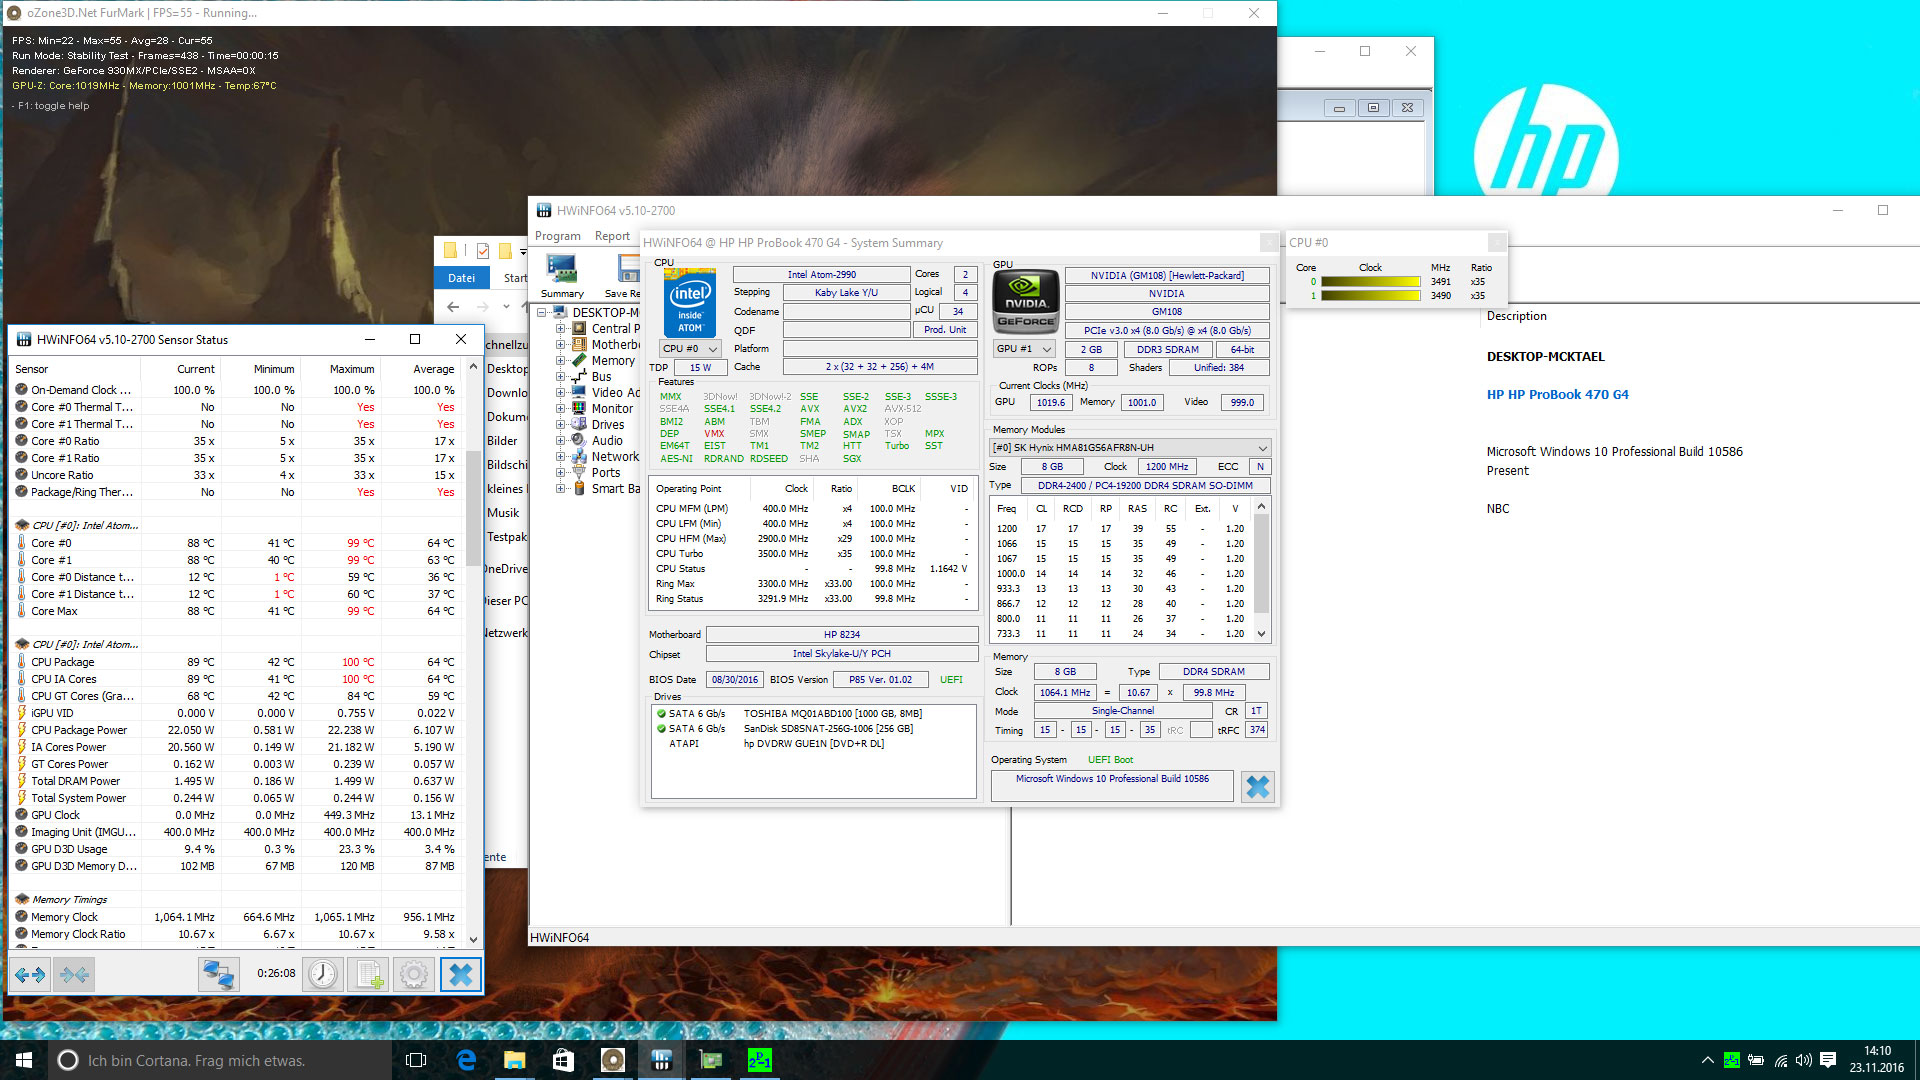Image resolution: width=1920 pixels, height=1080 pixels.
Task: Open File Explorer from taskbar
Action: click(514, 1060)
